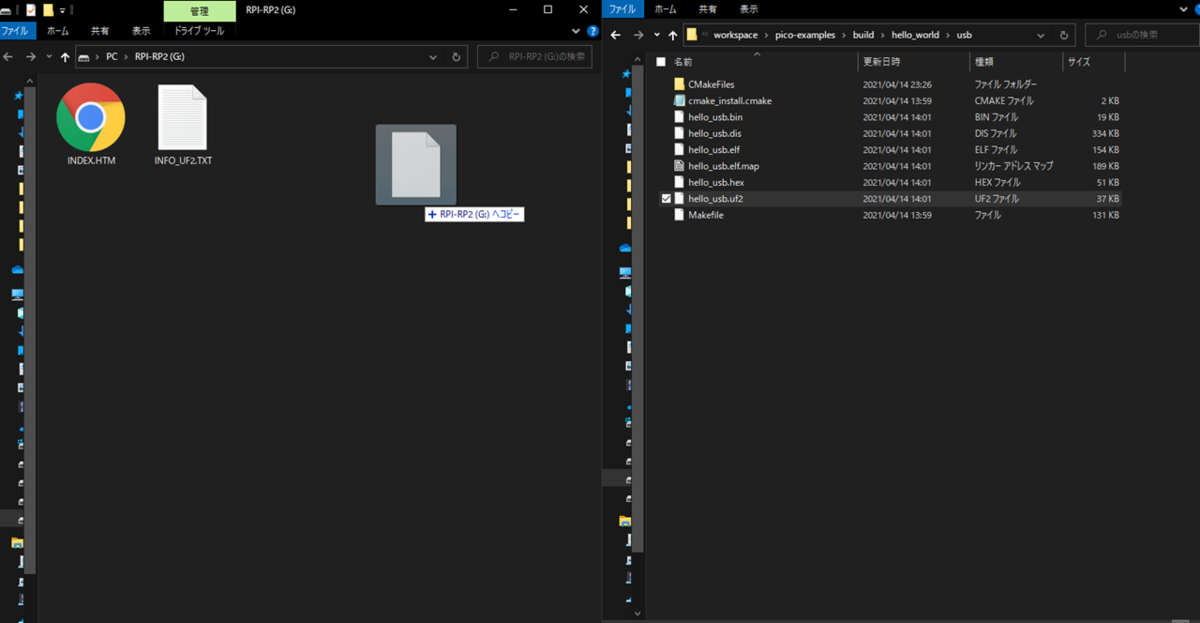1200x623 pixels.
Task: Go back in RPI-RP2 window
Action: [10, 57]
